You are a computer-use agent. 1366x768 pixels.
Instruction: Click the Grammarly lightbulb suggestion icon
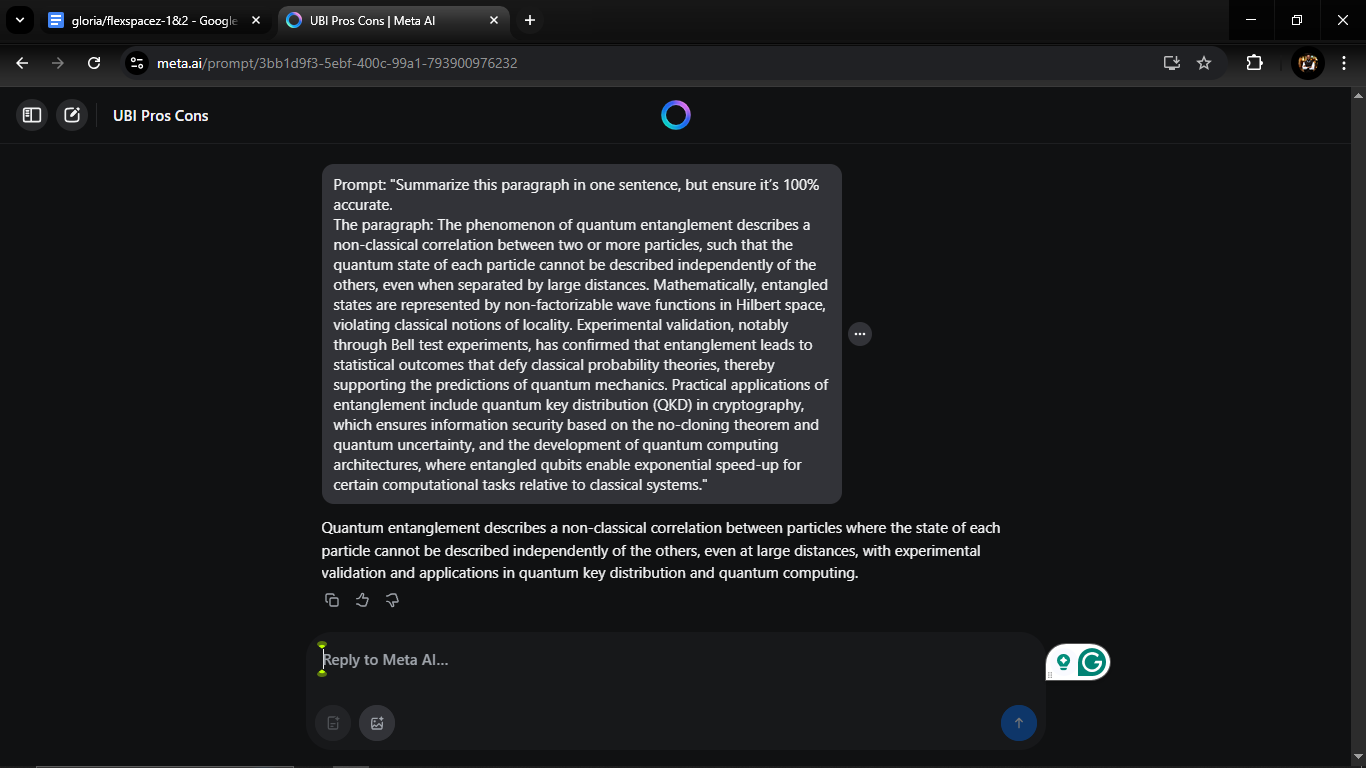pyautogui.click(x=1063, y=662)
